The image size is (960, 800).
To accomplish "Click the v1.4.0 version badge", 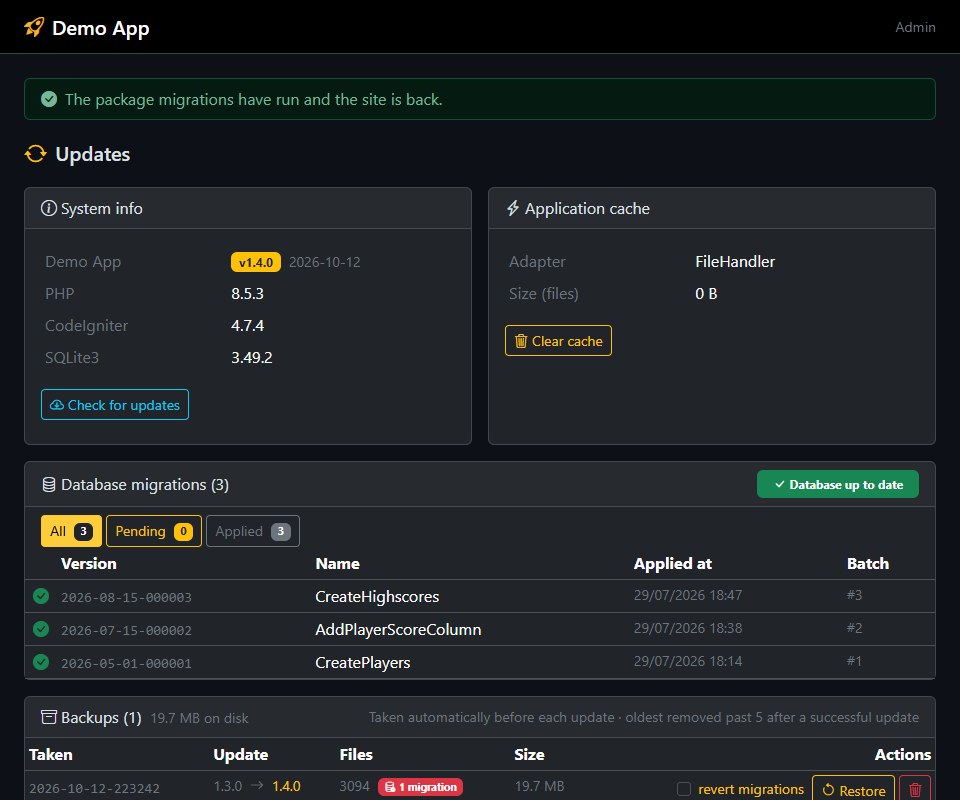I will pyautogui.click(x=256, y=262).
